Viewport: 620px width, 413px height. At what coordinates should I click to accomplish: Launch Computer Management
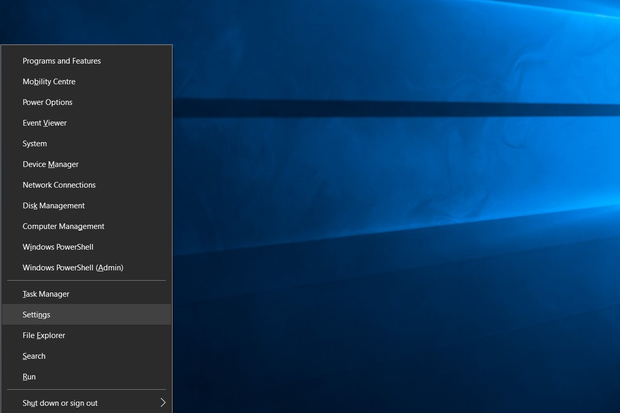(87, 226)
